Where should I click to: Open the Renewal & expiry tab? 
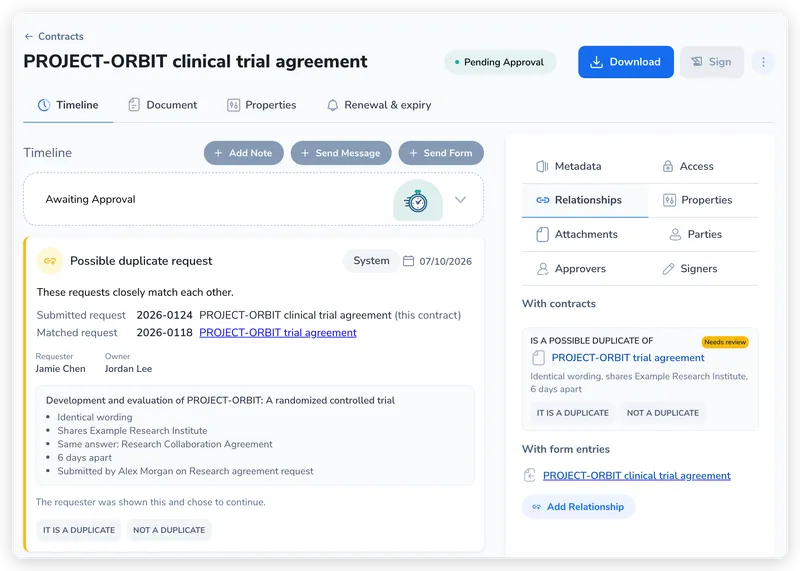coord(379,105)
